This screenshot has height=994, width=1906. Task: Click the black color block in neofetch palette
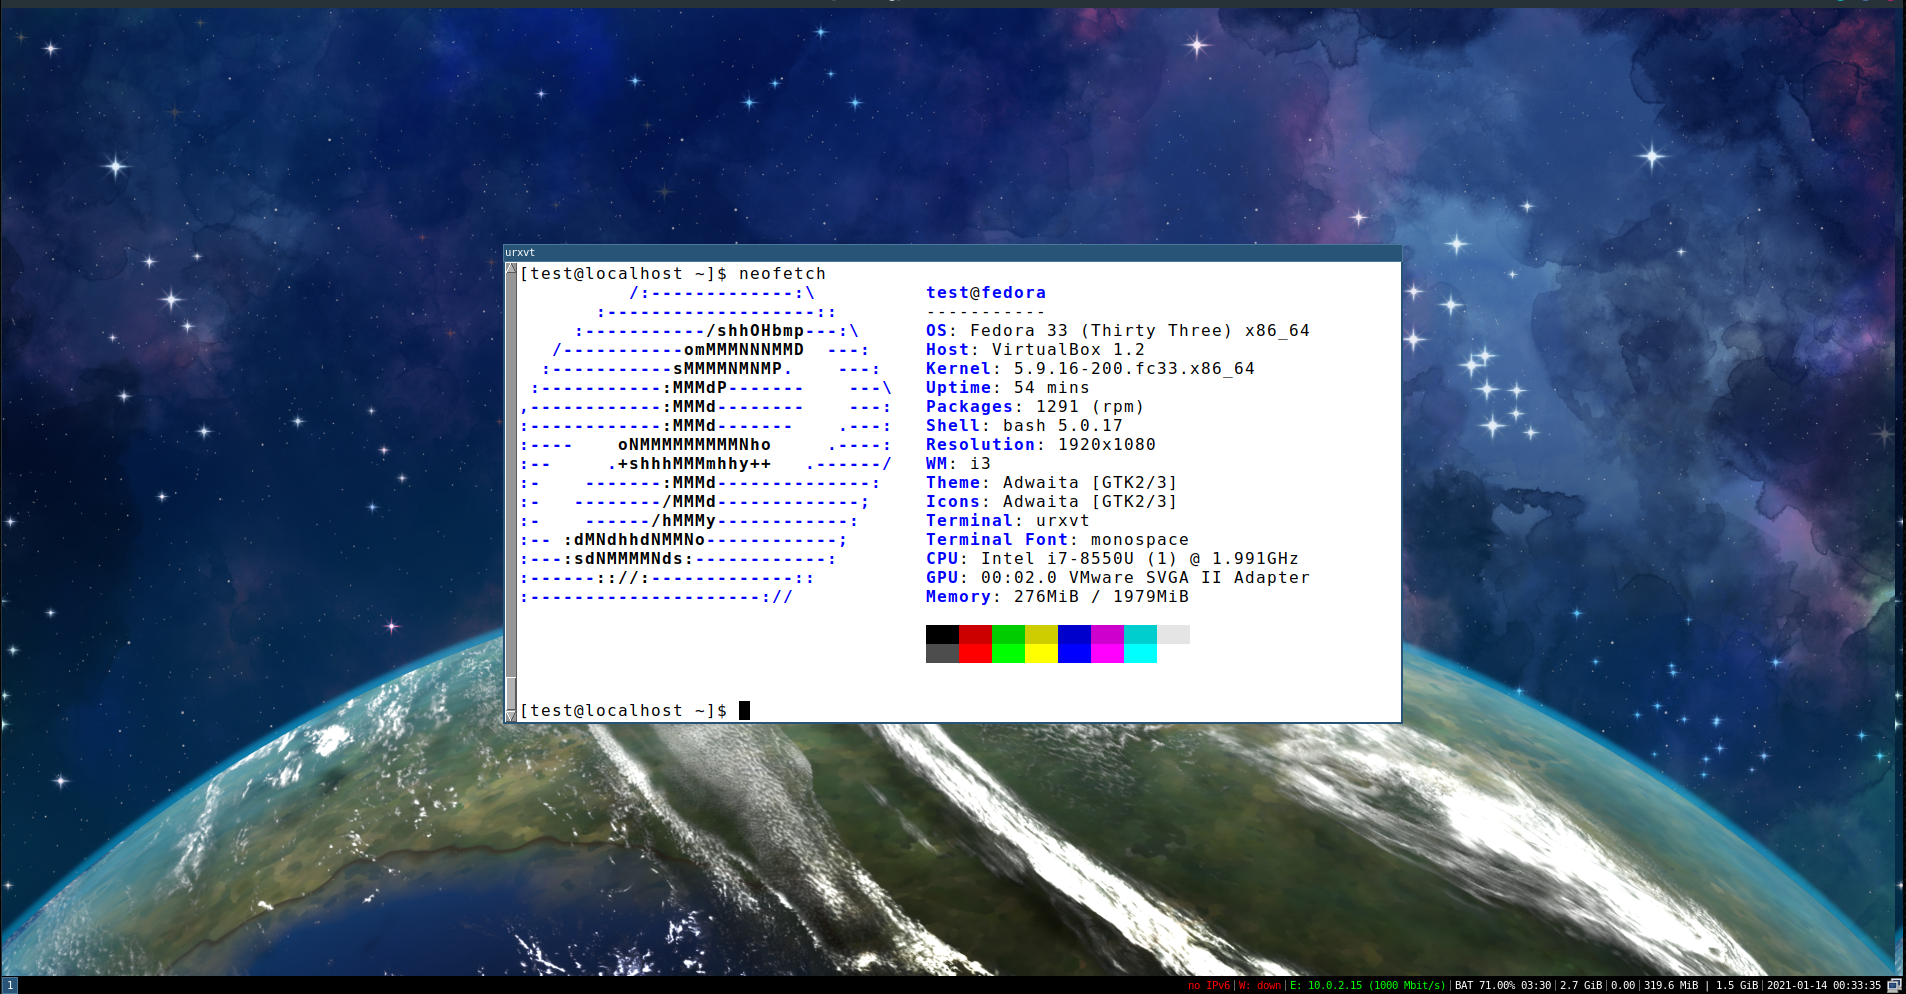coord(942,634)
